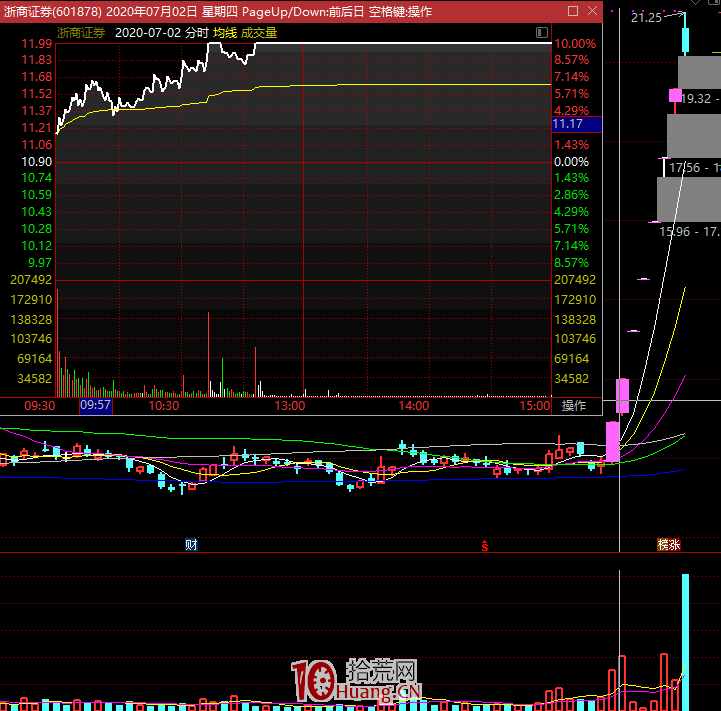
Task: Click the 0.00% percentage label
Action: pos(572,161)
